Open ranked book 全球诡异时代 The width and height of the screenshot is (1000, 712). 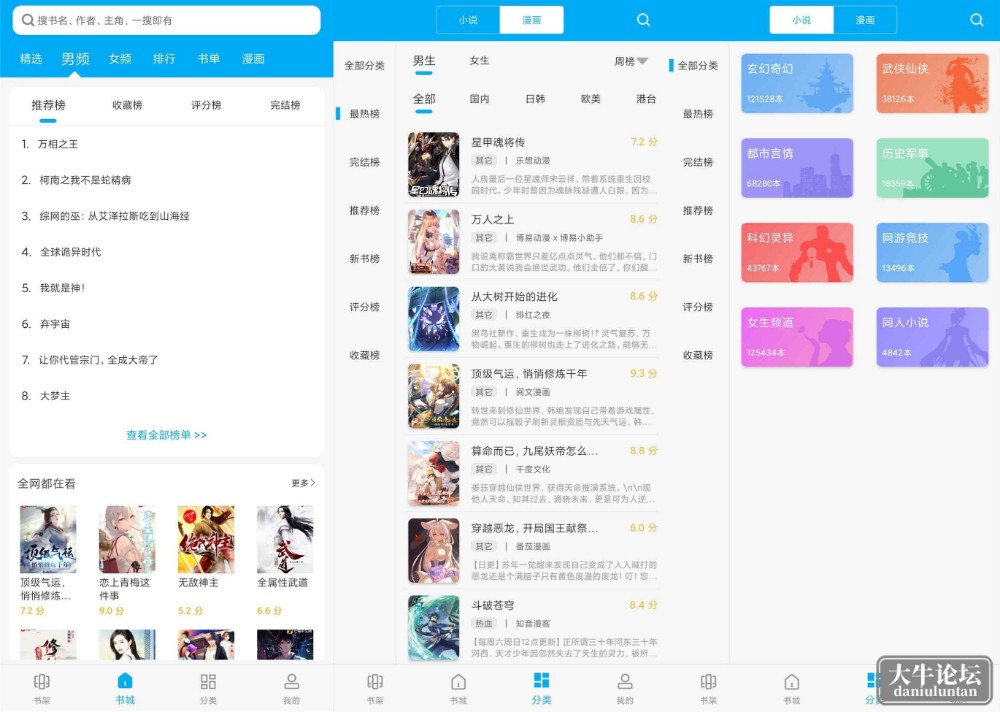[70, 252]
